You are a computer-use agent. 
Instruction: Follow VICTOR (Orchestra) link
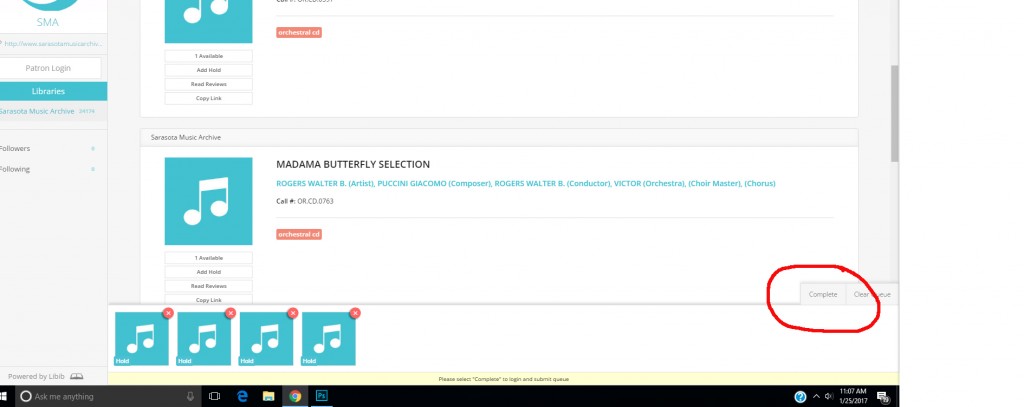648,184
